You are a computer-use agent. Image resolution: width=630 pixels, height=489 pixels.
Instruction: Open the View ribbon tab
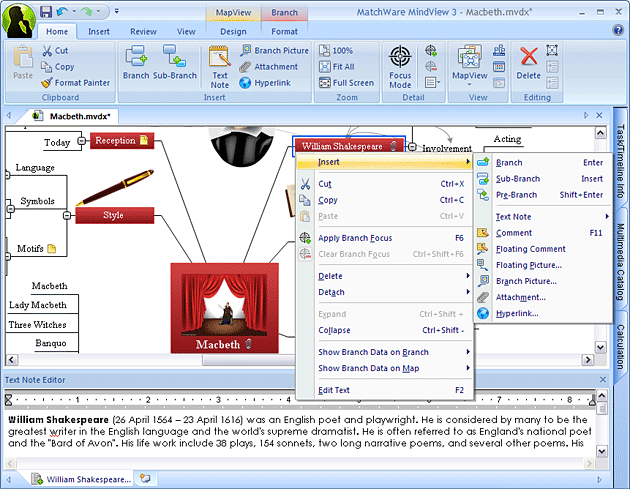[186, 31]
